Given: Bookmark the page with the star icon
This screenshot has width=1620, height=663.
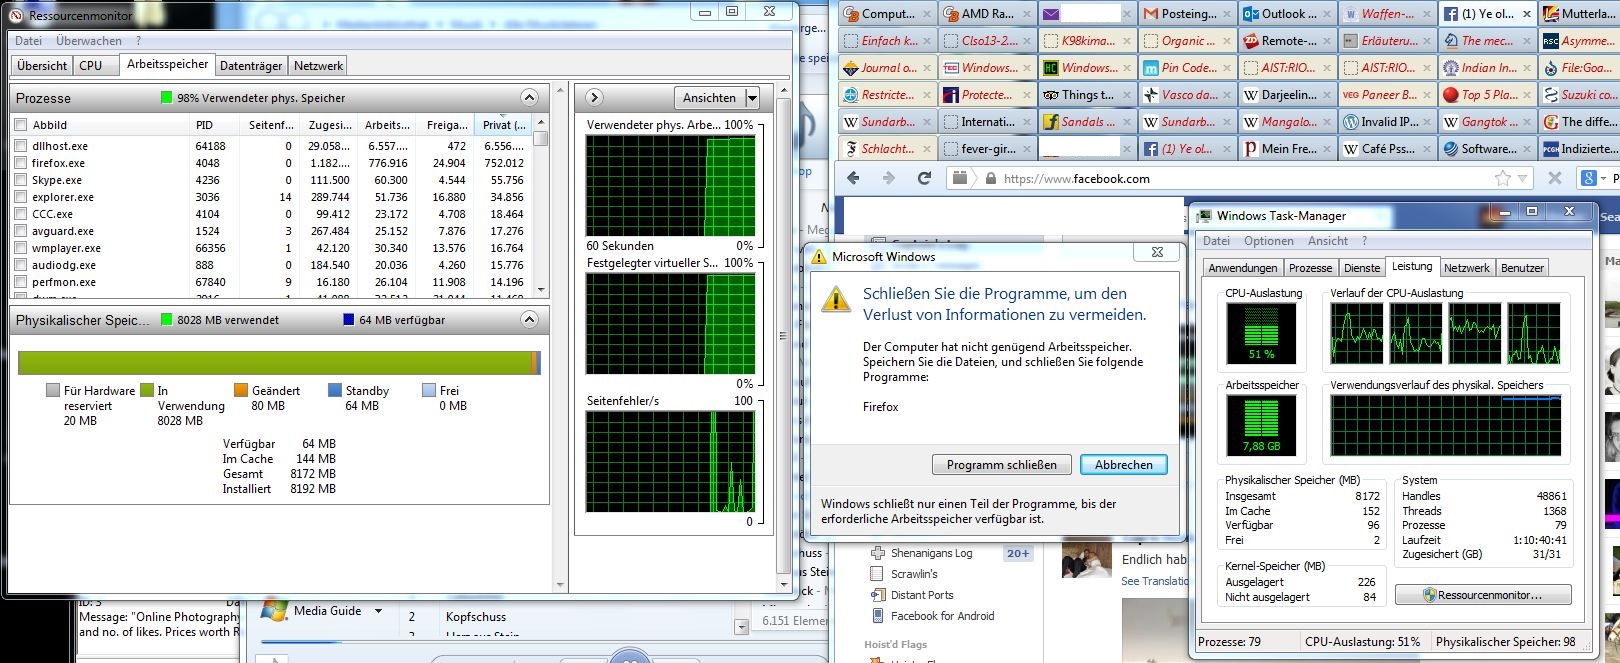Looking at the screenshot, I should 1503,179.
